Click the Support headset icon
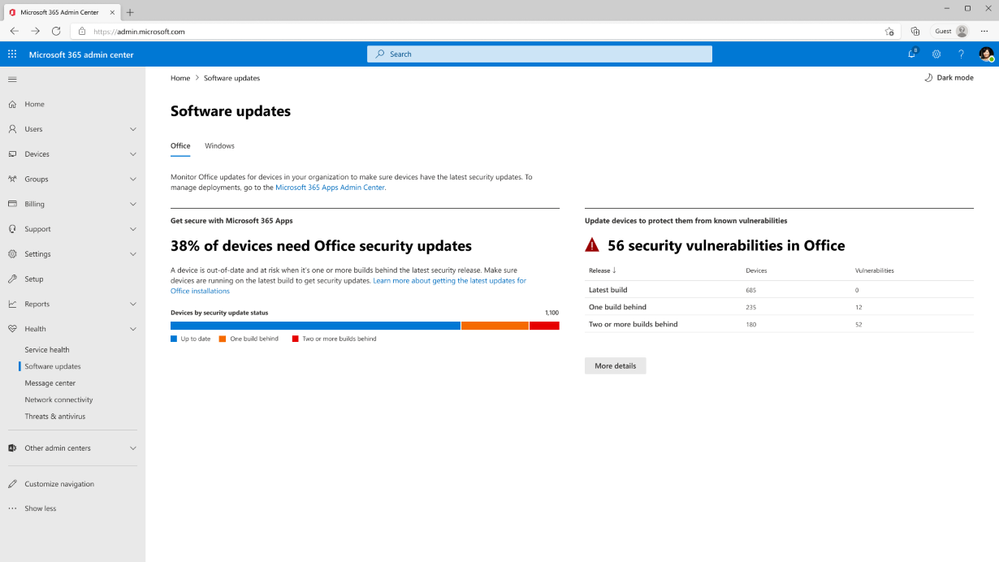This screenshot has height=562, width=999. coord(12,229)
